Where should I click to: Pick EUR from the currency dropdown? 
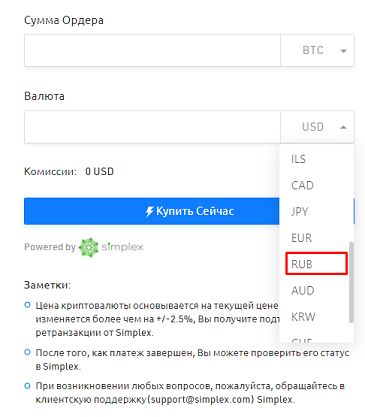tap(317, 238)
